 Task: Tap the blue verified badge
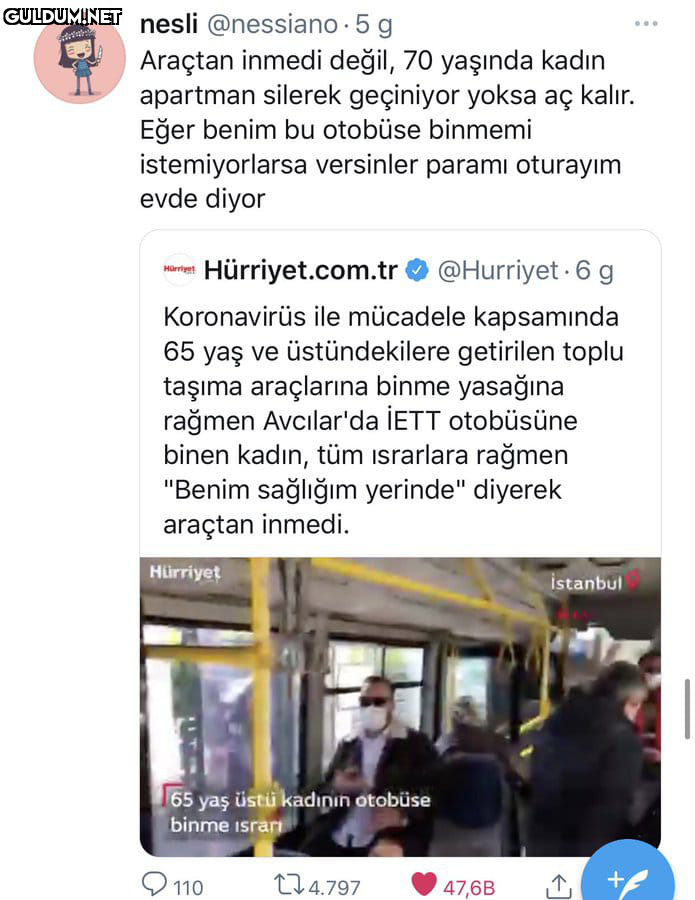click(x=417, y=270)
